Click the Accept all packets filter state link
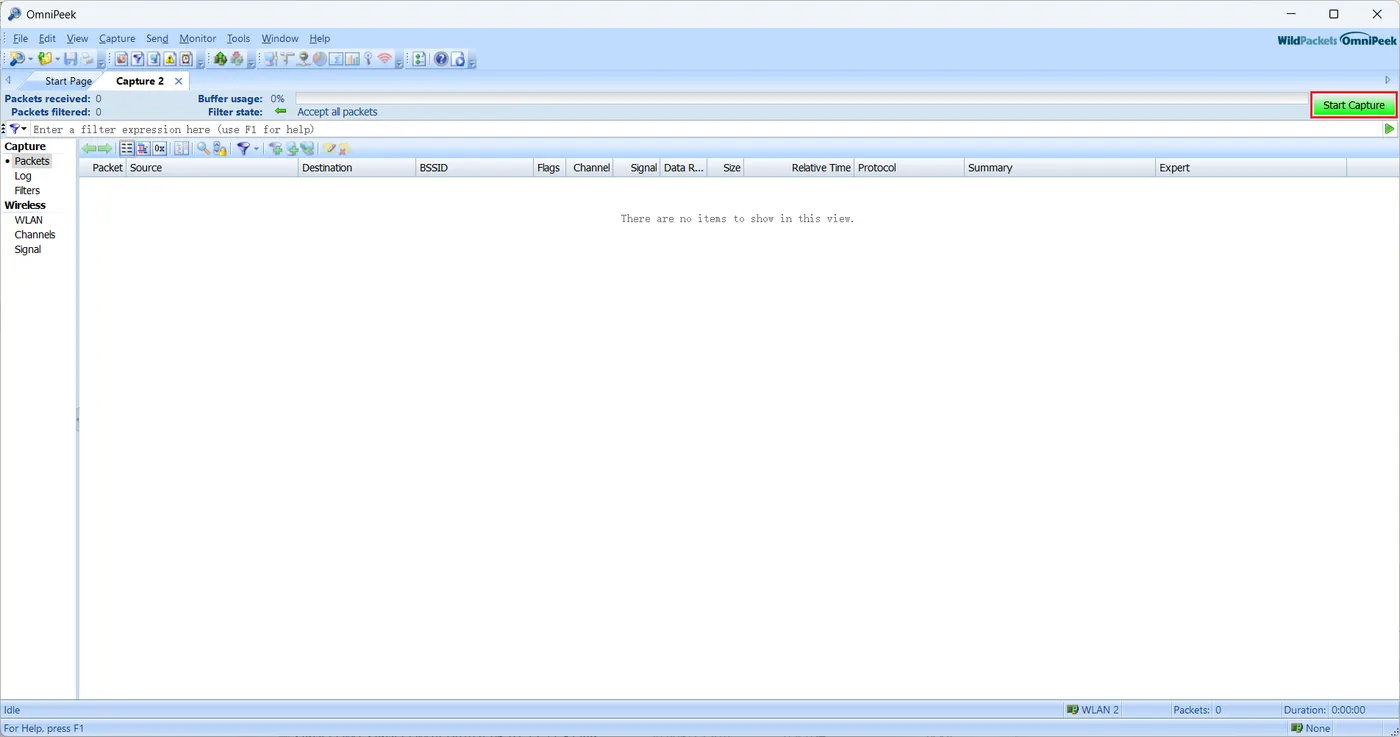This screenshot has width=1400, height=737. 337,112
